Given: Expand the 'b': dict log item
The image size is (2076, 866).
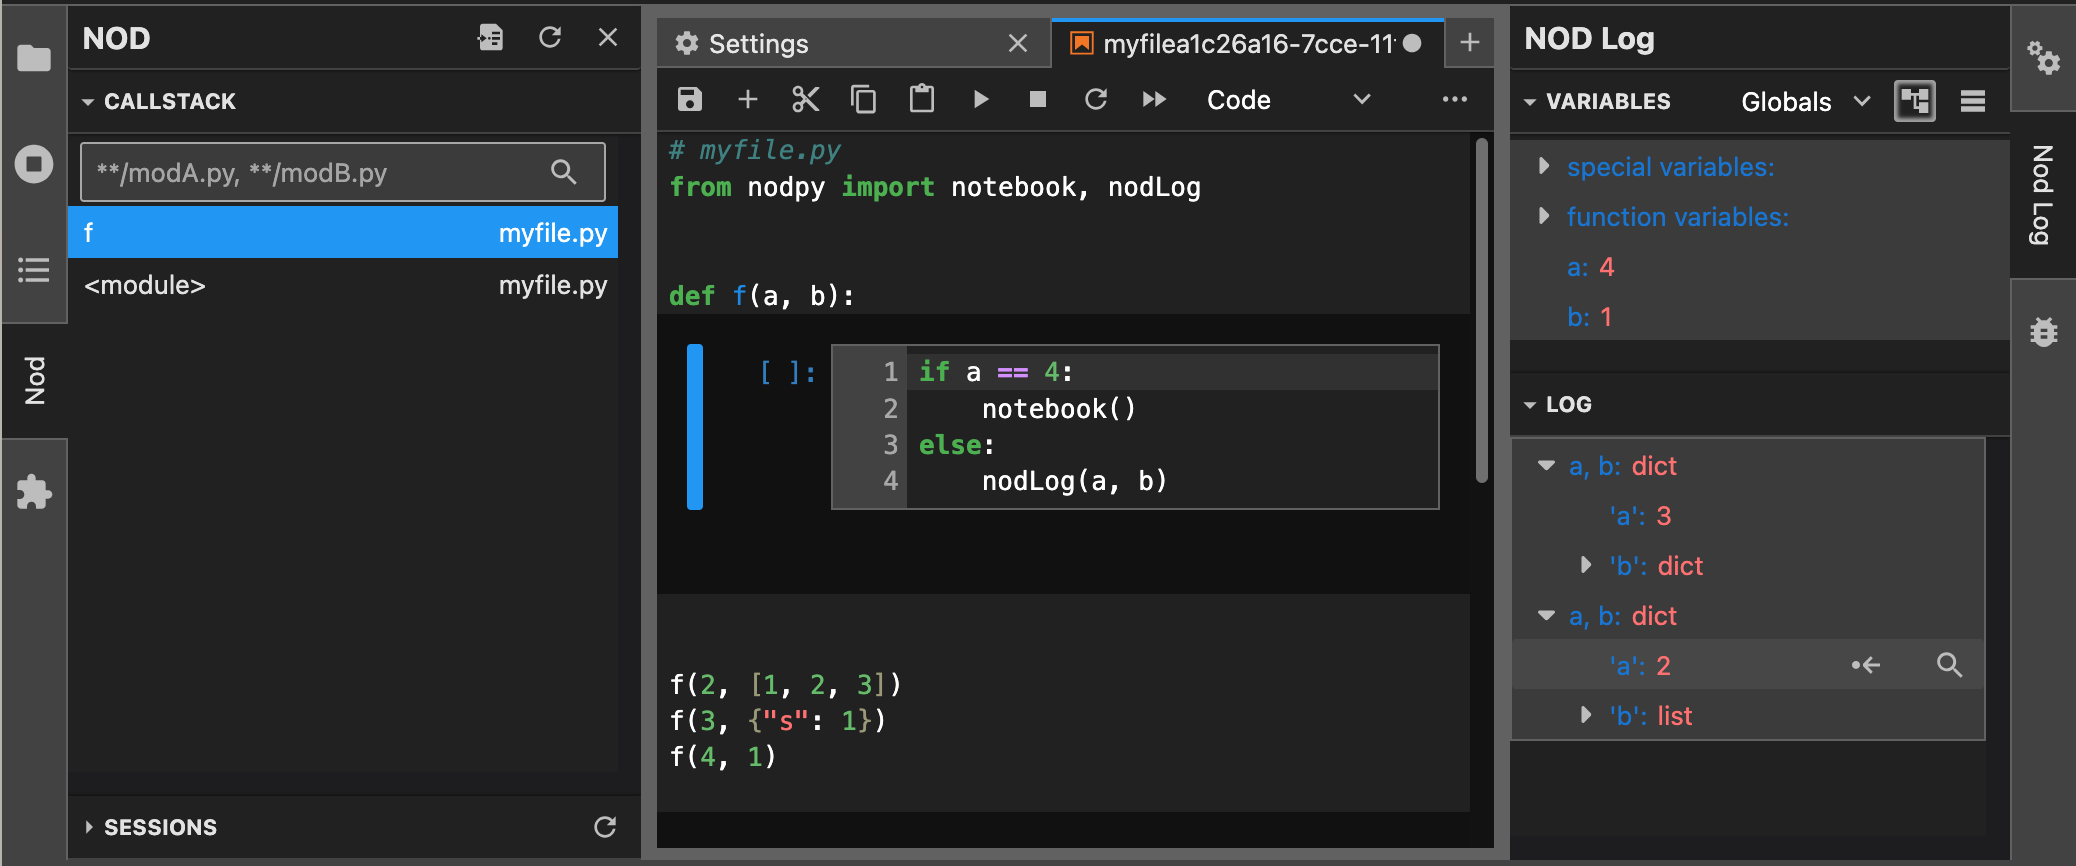Looking at the screenshot, I should [x=1586, y=565].
